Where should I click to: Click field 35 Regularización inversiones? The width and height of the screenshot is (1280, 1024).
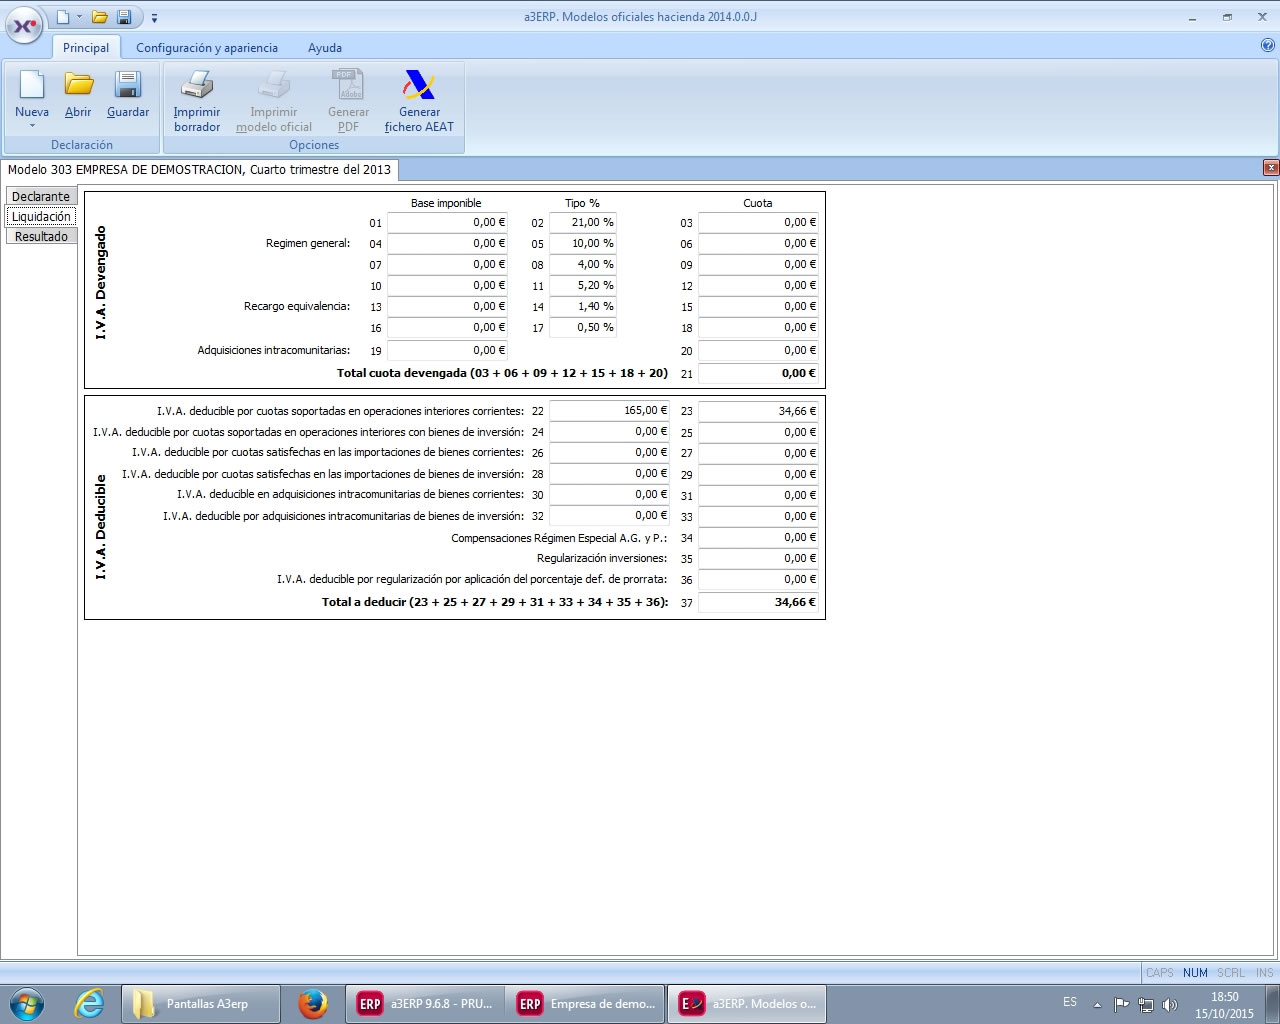[x=758, y=558]
